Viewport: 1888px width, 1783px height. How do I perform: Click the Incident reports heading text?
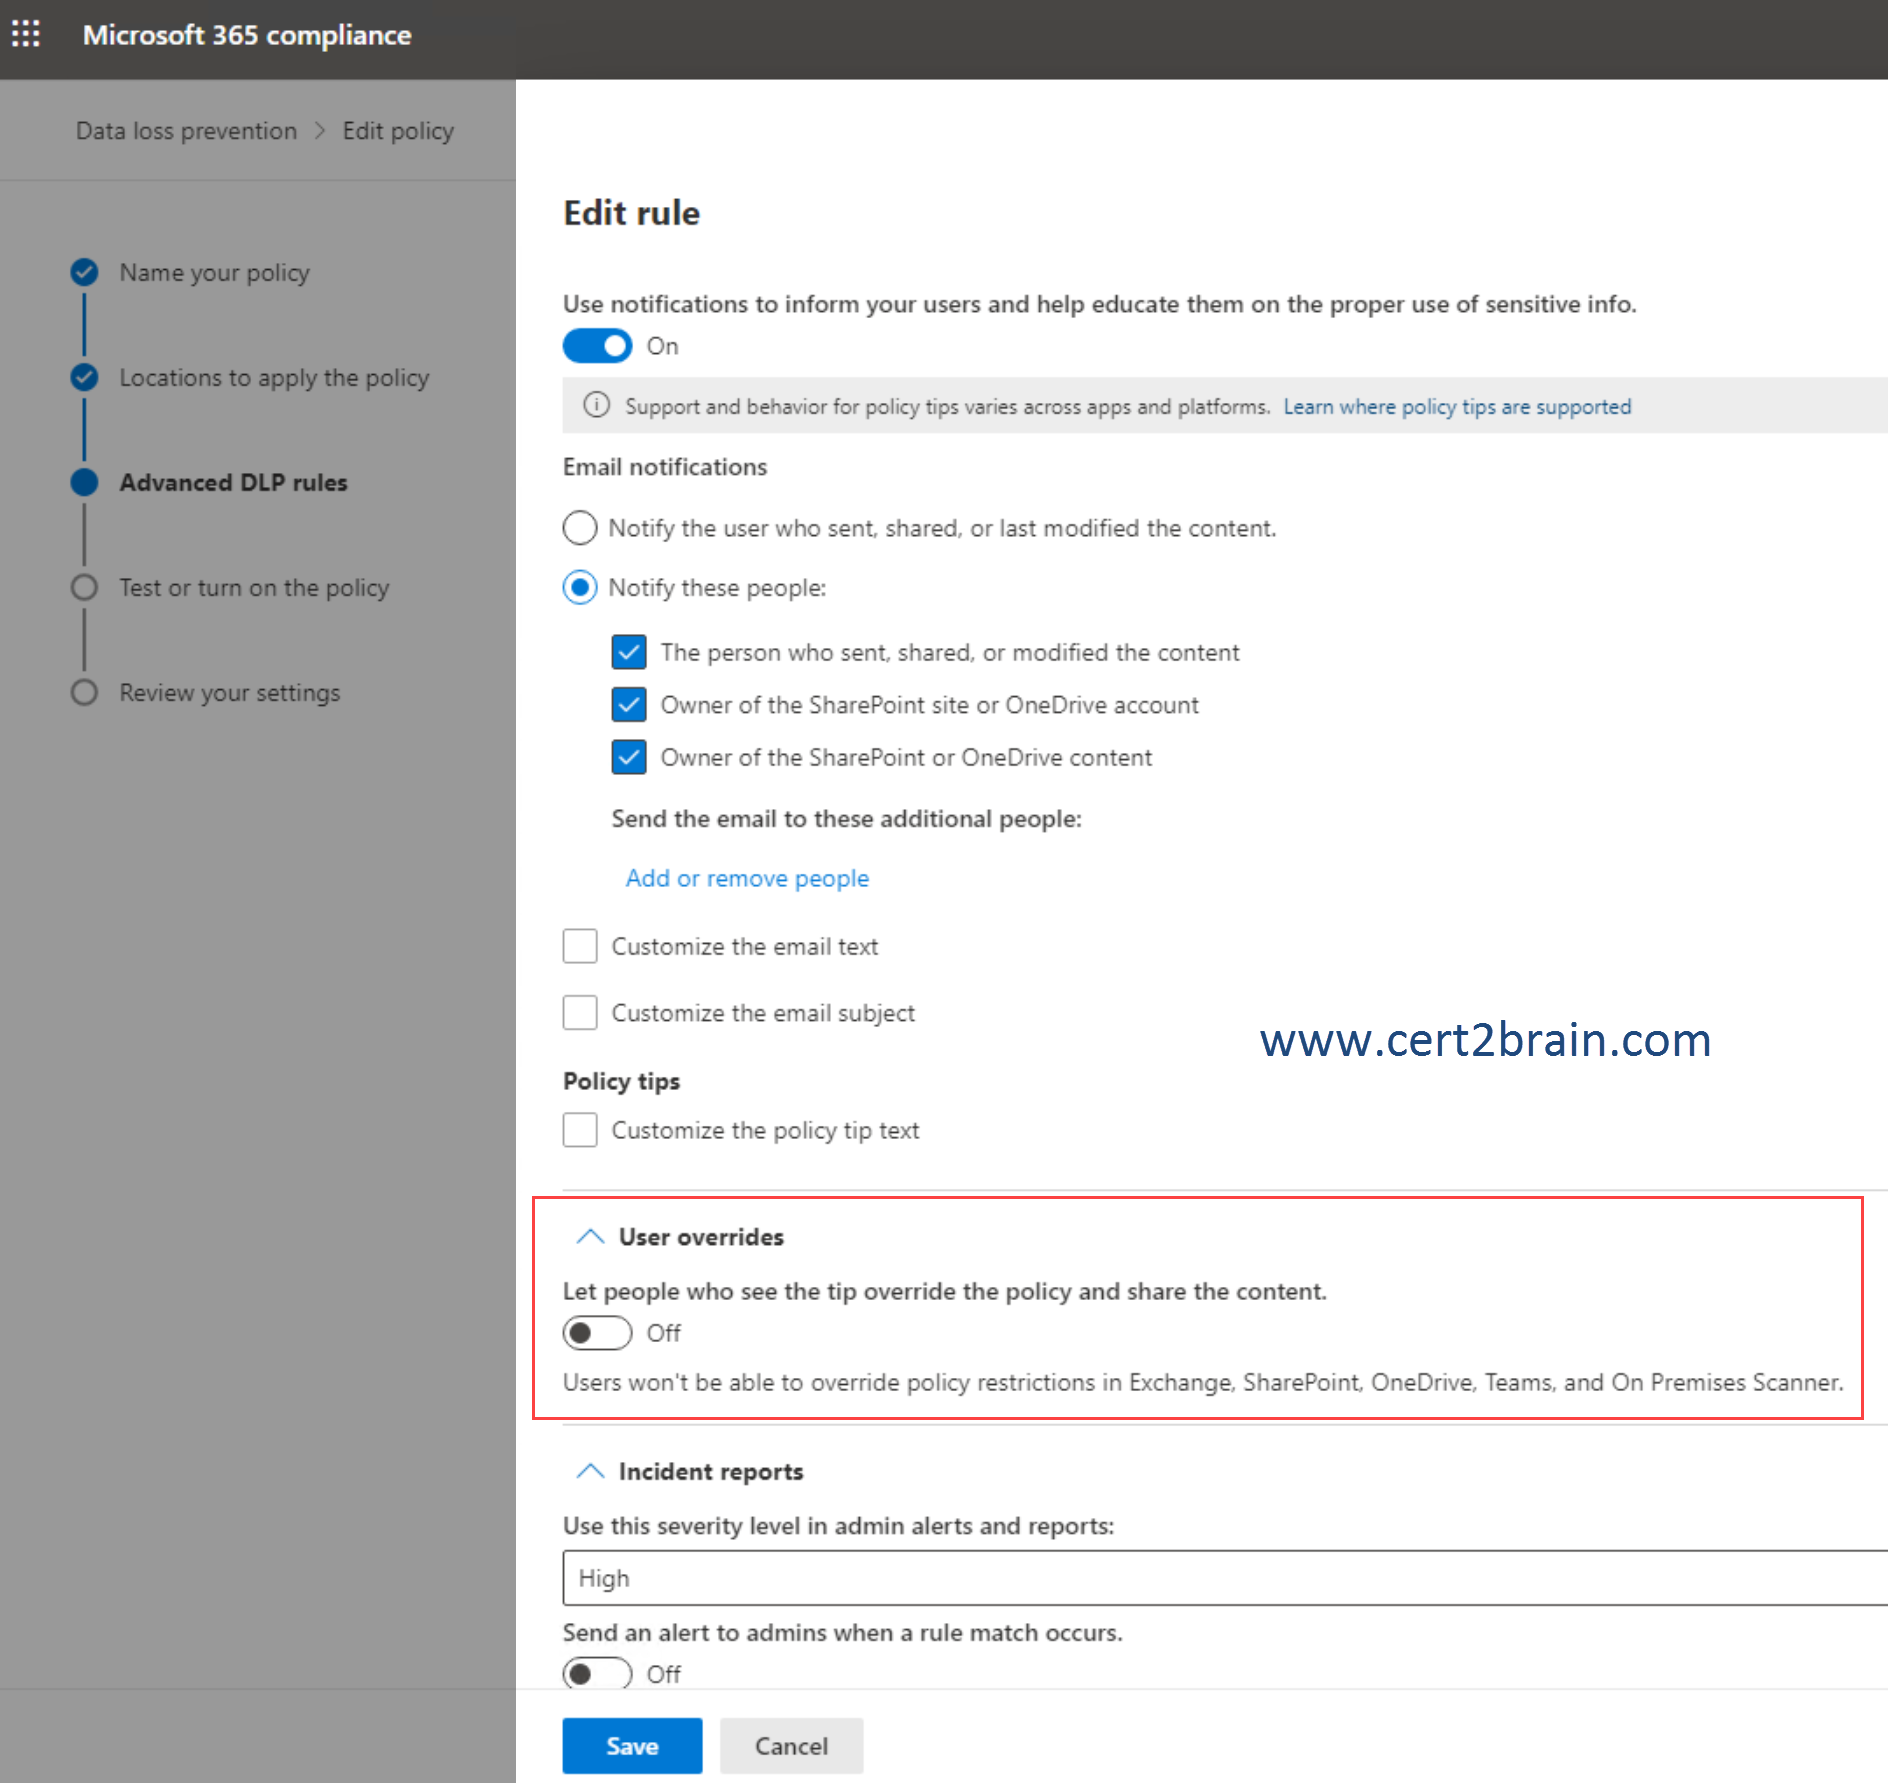pyautogui.click(x=711, y=1471)
